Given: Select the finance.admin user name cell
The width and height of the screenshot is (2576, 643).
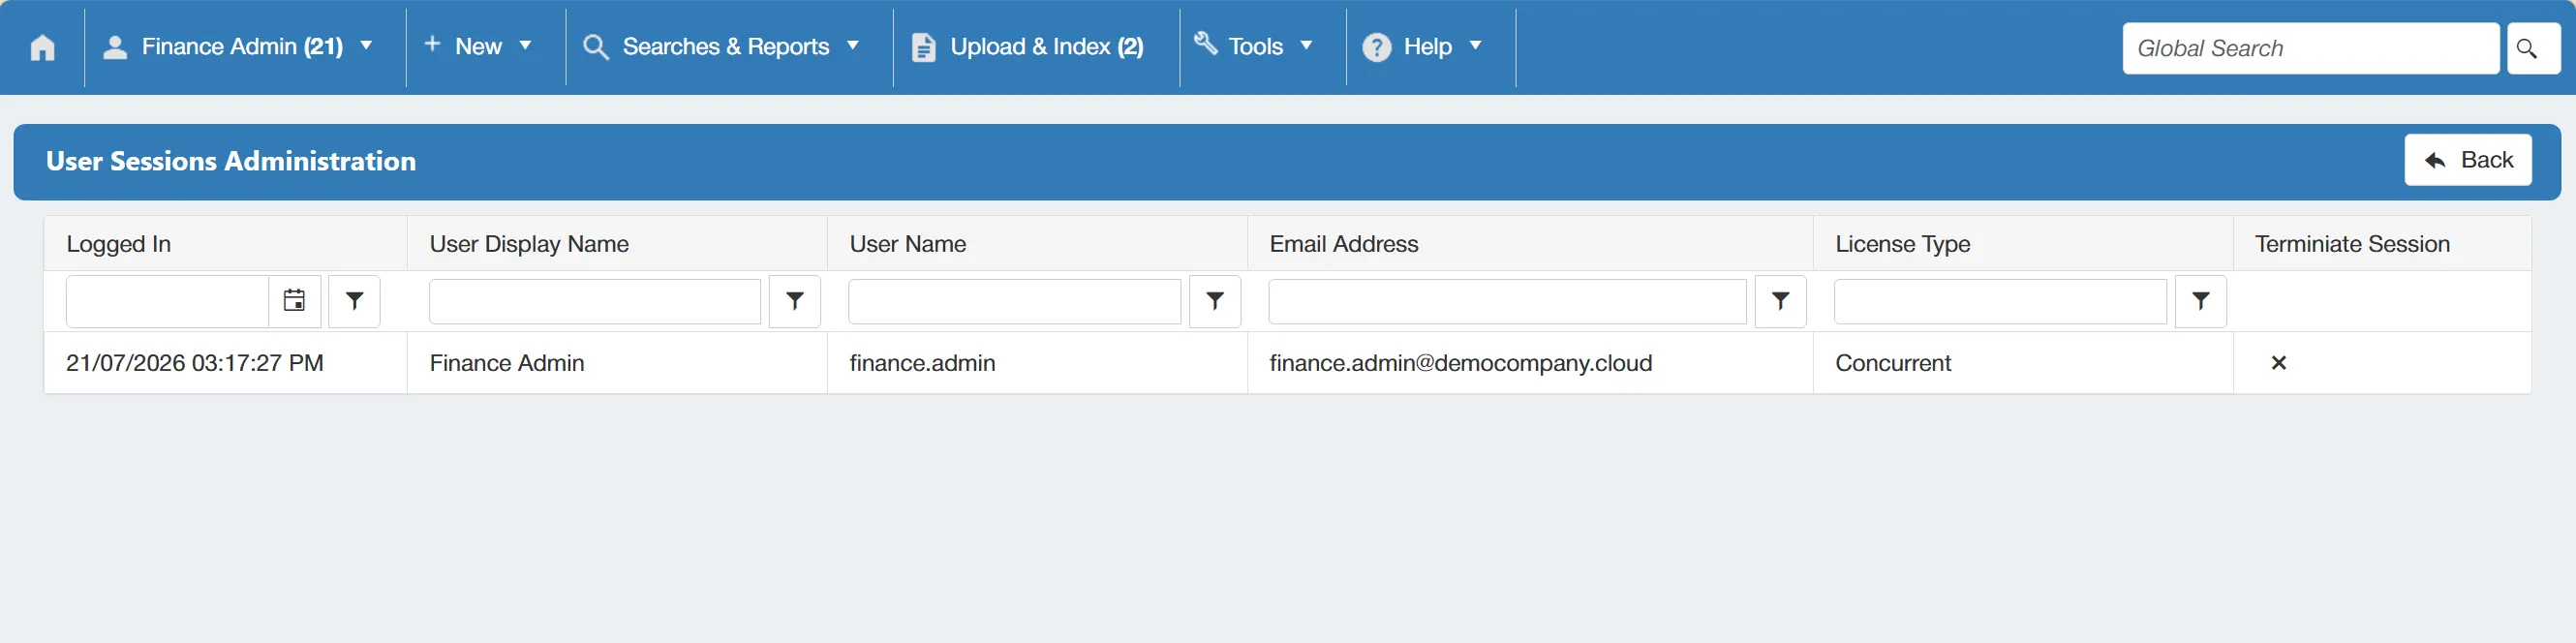Looking at the screenshot, I should [1037, 363].
